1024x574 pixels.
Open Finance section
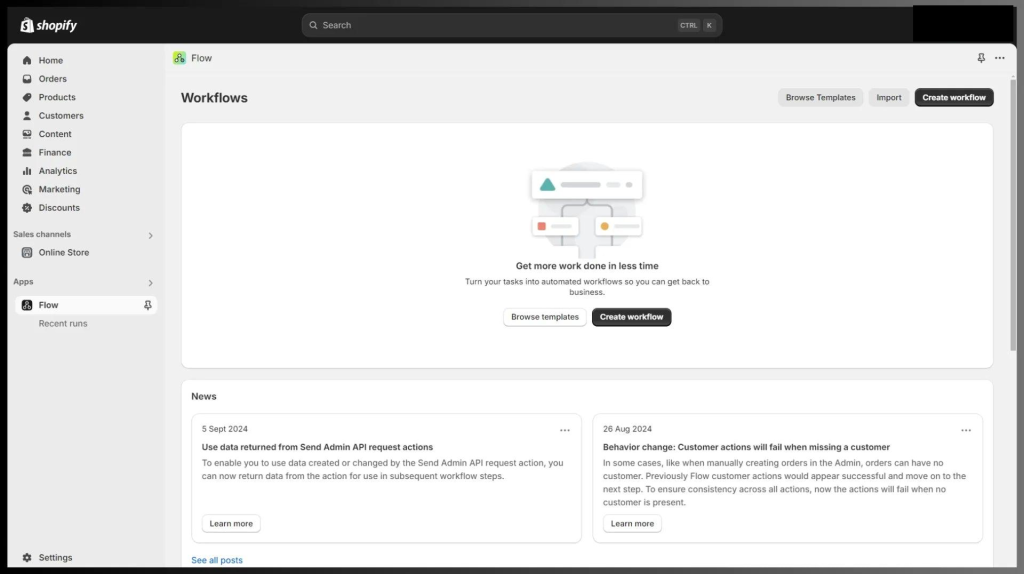pos(55,152)
